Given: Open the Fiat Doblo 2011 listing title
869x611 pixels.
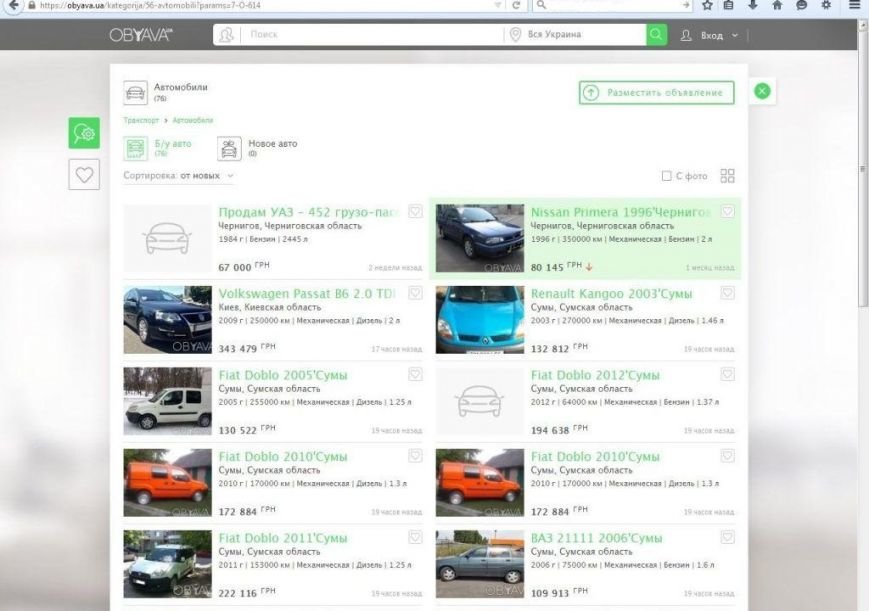Looking at the screenshot, I should (x=283, y=538).
